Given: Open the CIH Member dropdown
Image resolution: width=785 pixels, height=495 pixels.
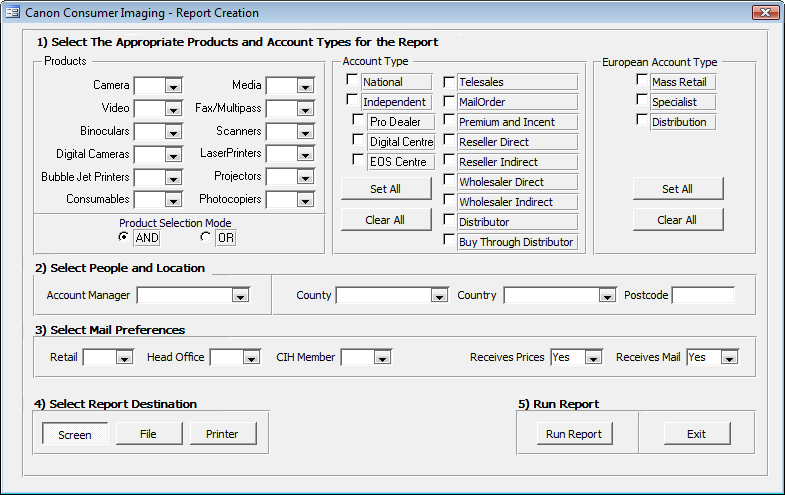Looking at the screenshot, I should (x=382, y=358).
